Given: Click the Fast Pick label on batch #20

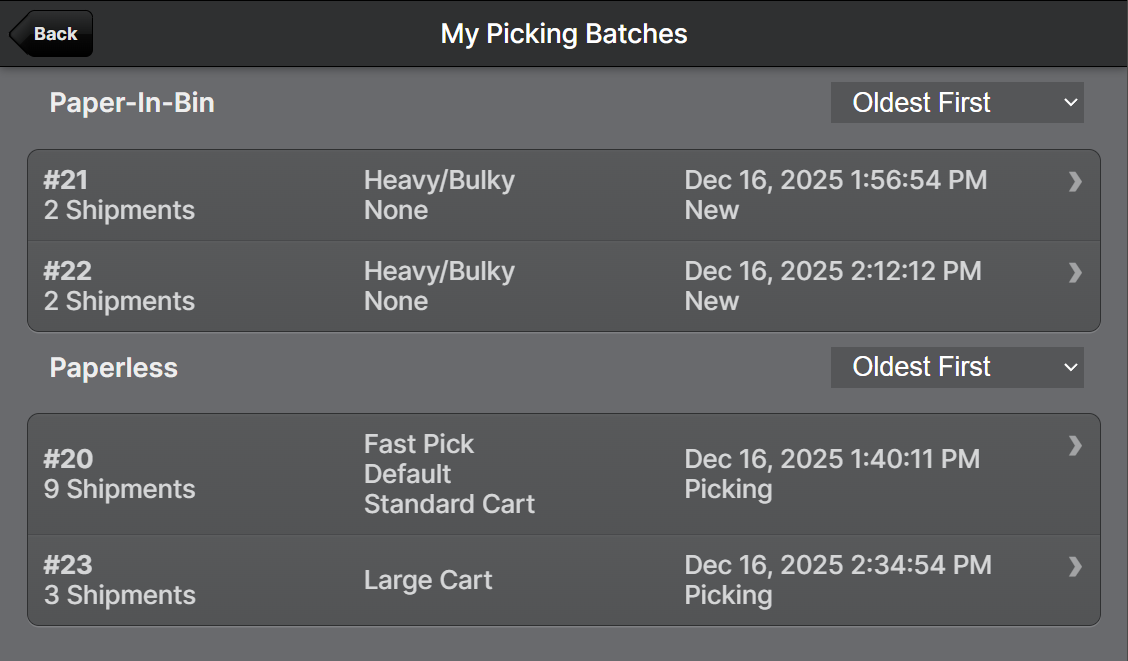Looking at the screenshot, I should 419,444.
